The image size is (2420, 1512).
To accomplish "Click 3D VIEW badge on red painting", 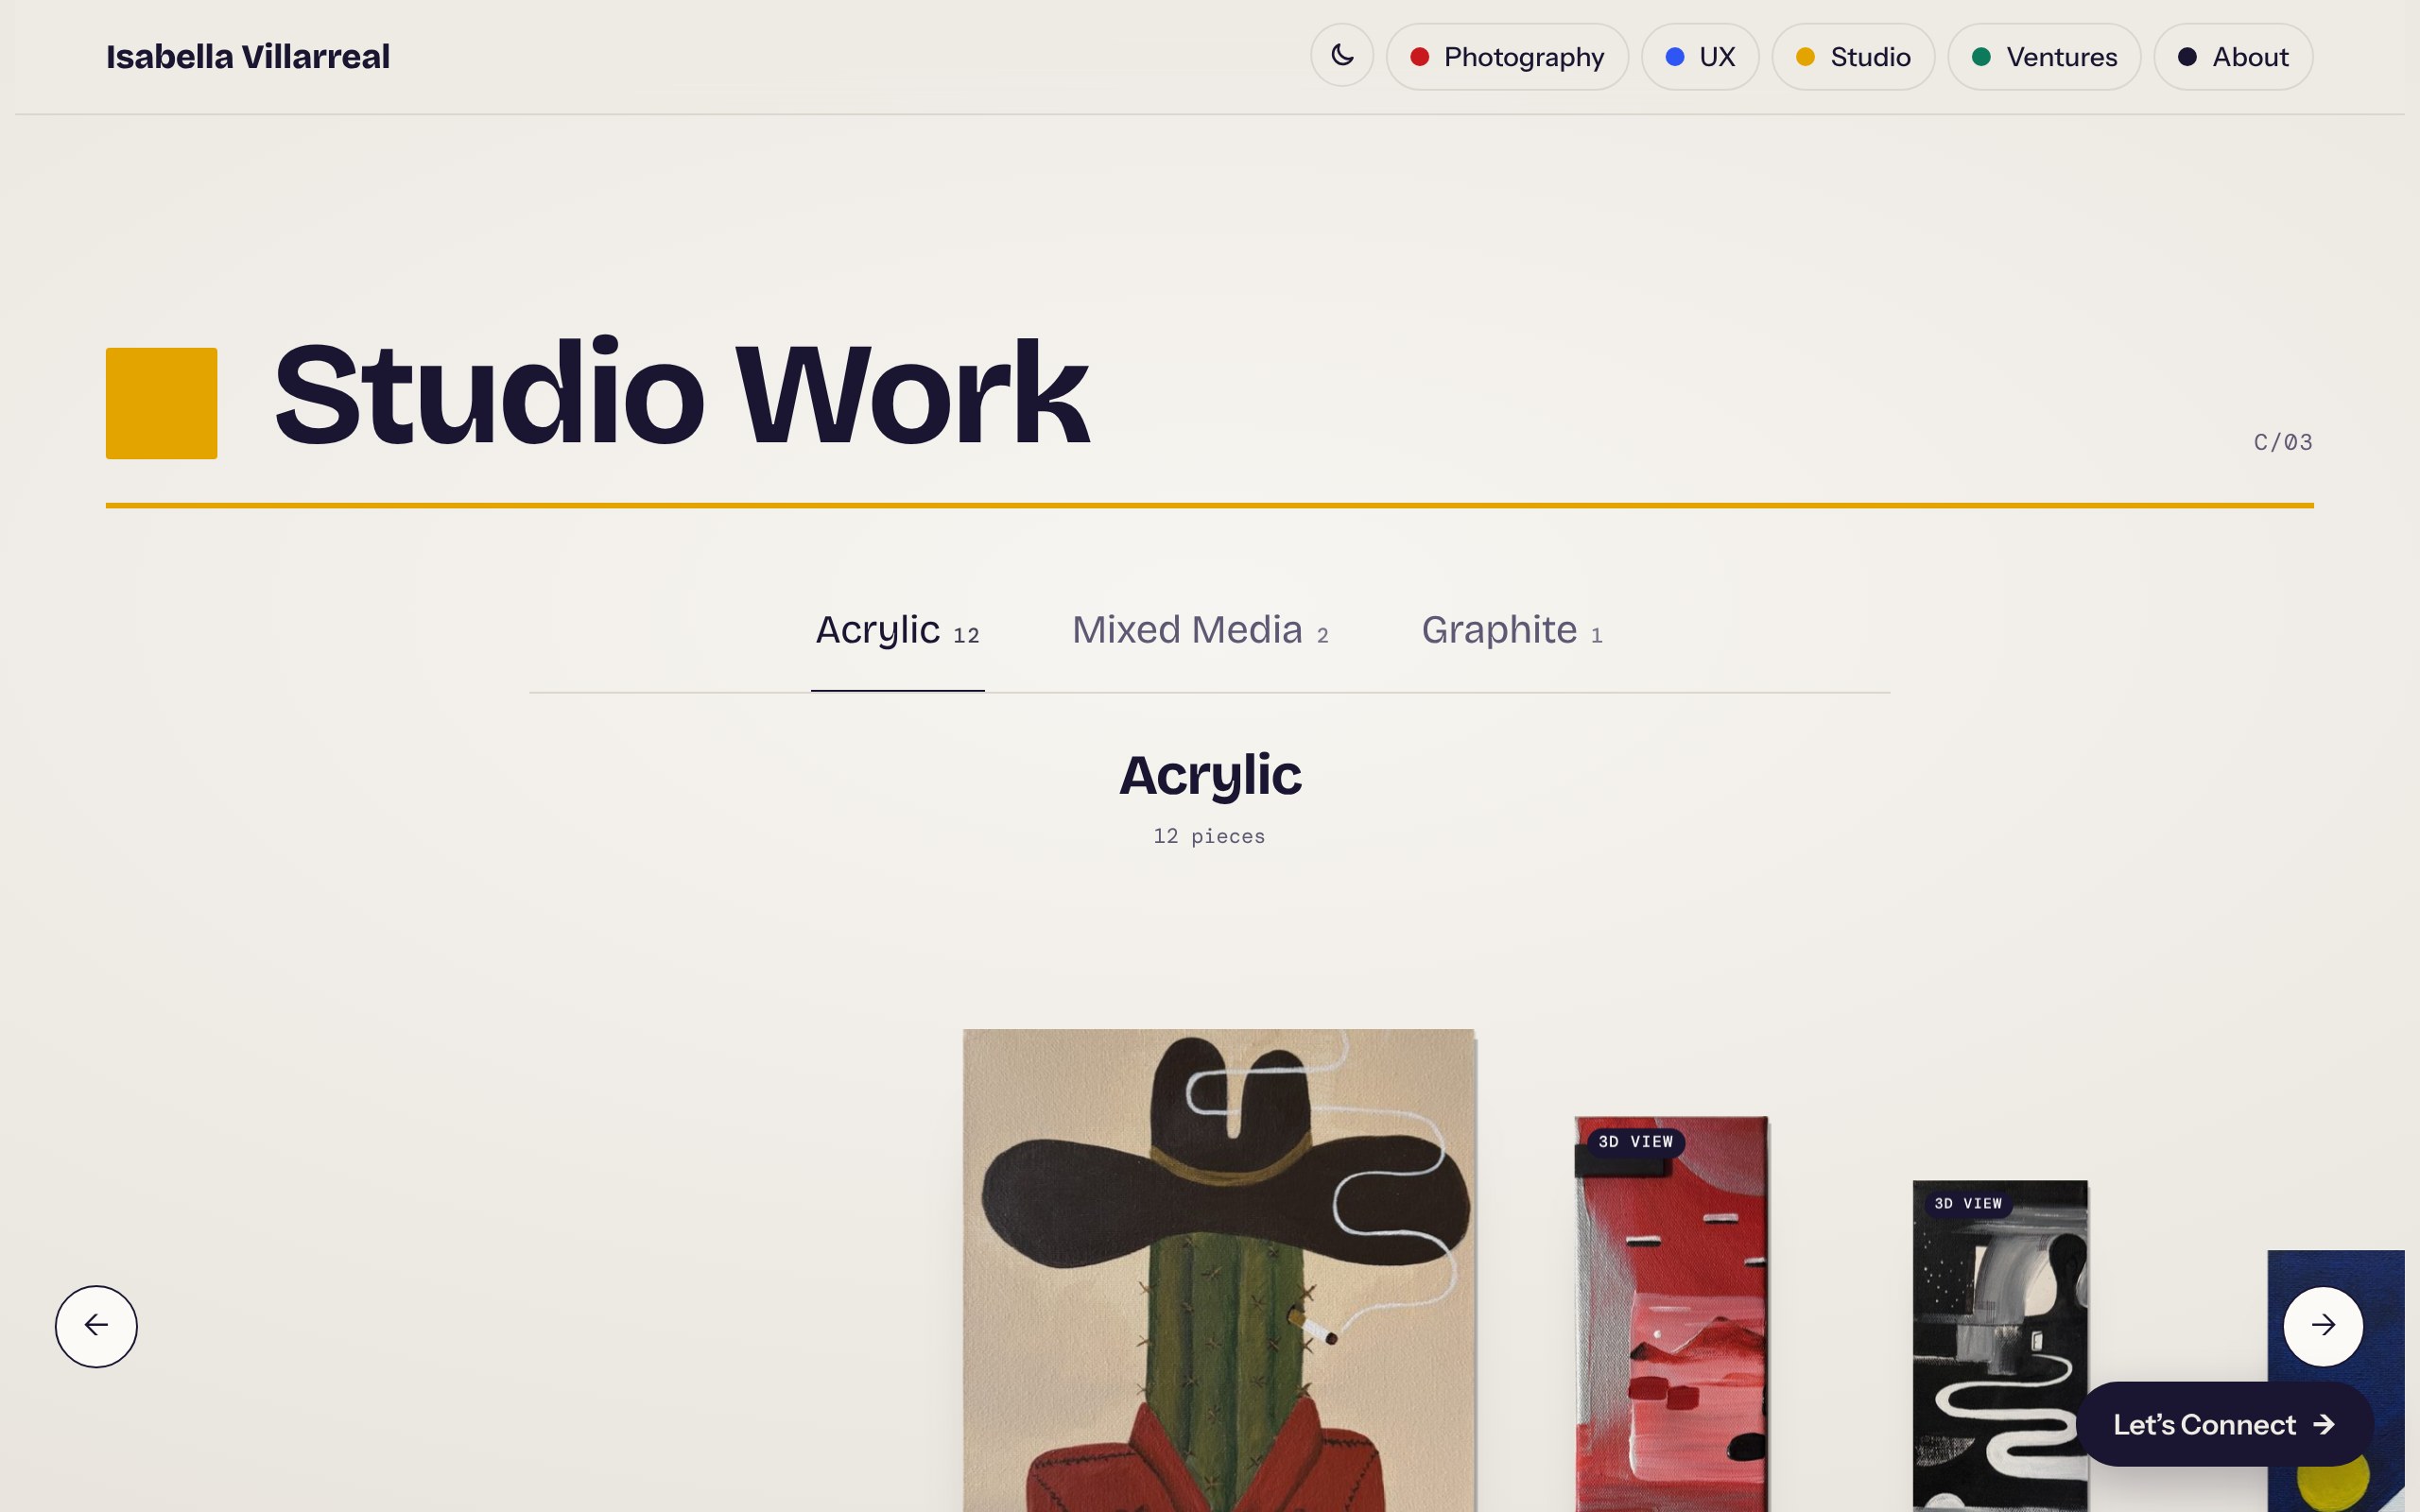I will 1635,1142.
